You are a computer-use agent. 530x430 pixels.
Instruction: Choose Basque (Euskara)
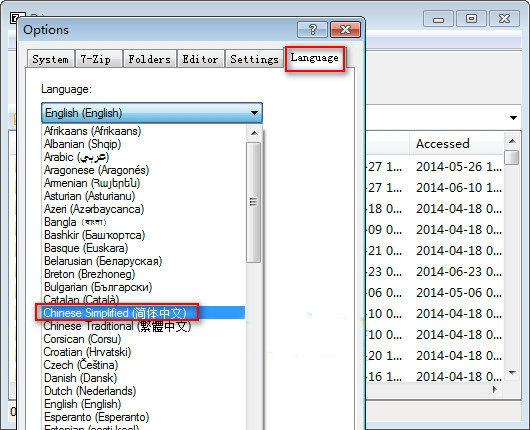tap(144, 248)
